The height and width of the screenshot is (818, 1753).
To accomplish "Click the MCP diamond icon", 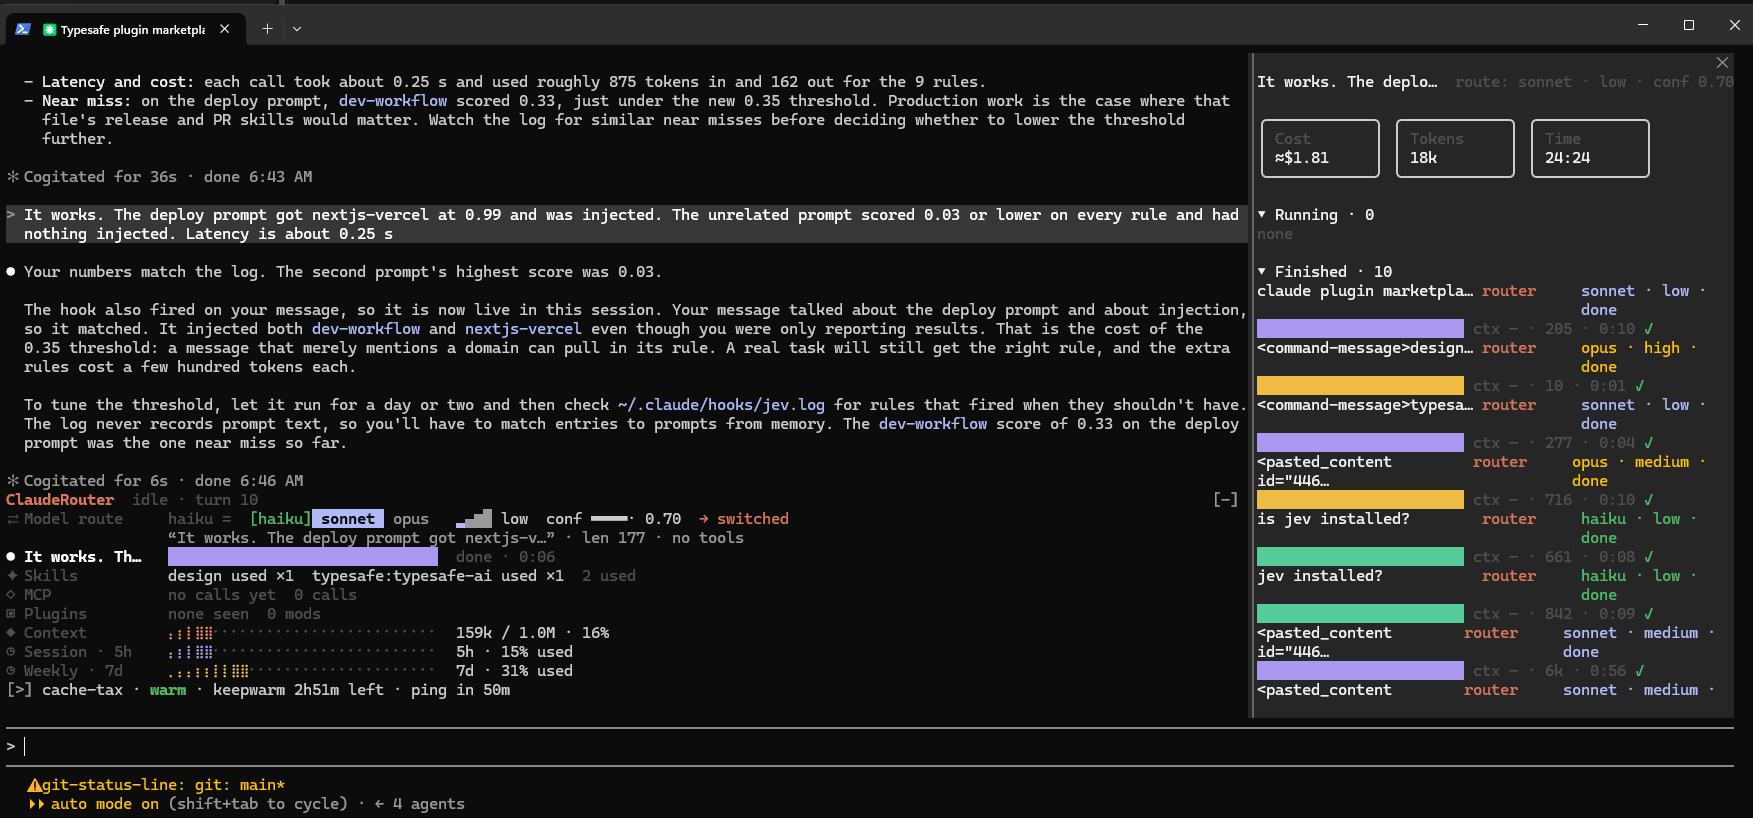I will pyautogui.click(x=11, y=595).
